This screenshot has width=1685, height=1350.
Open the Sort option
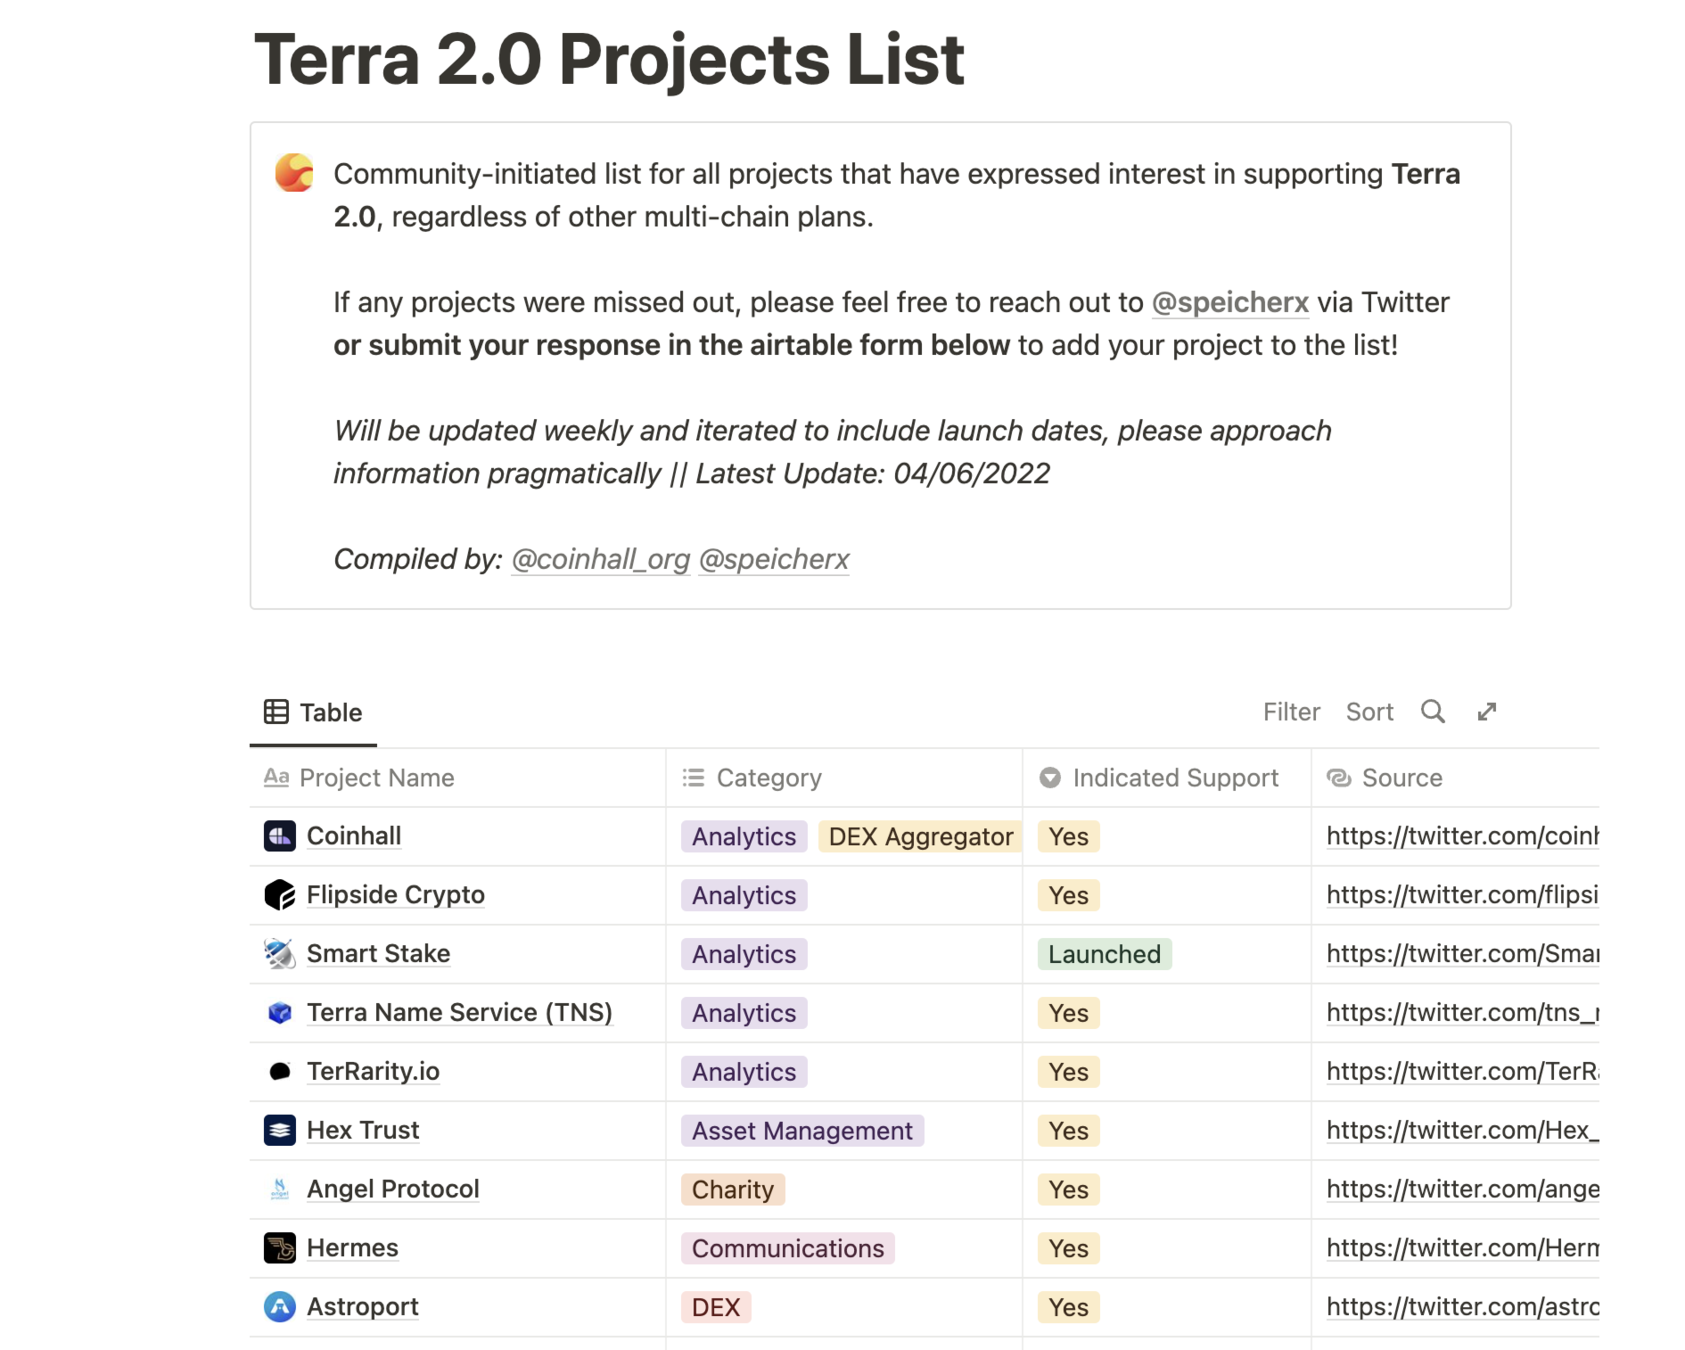[x=1369, y=712]
